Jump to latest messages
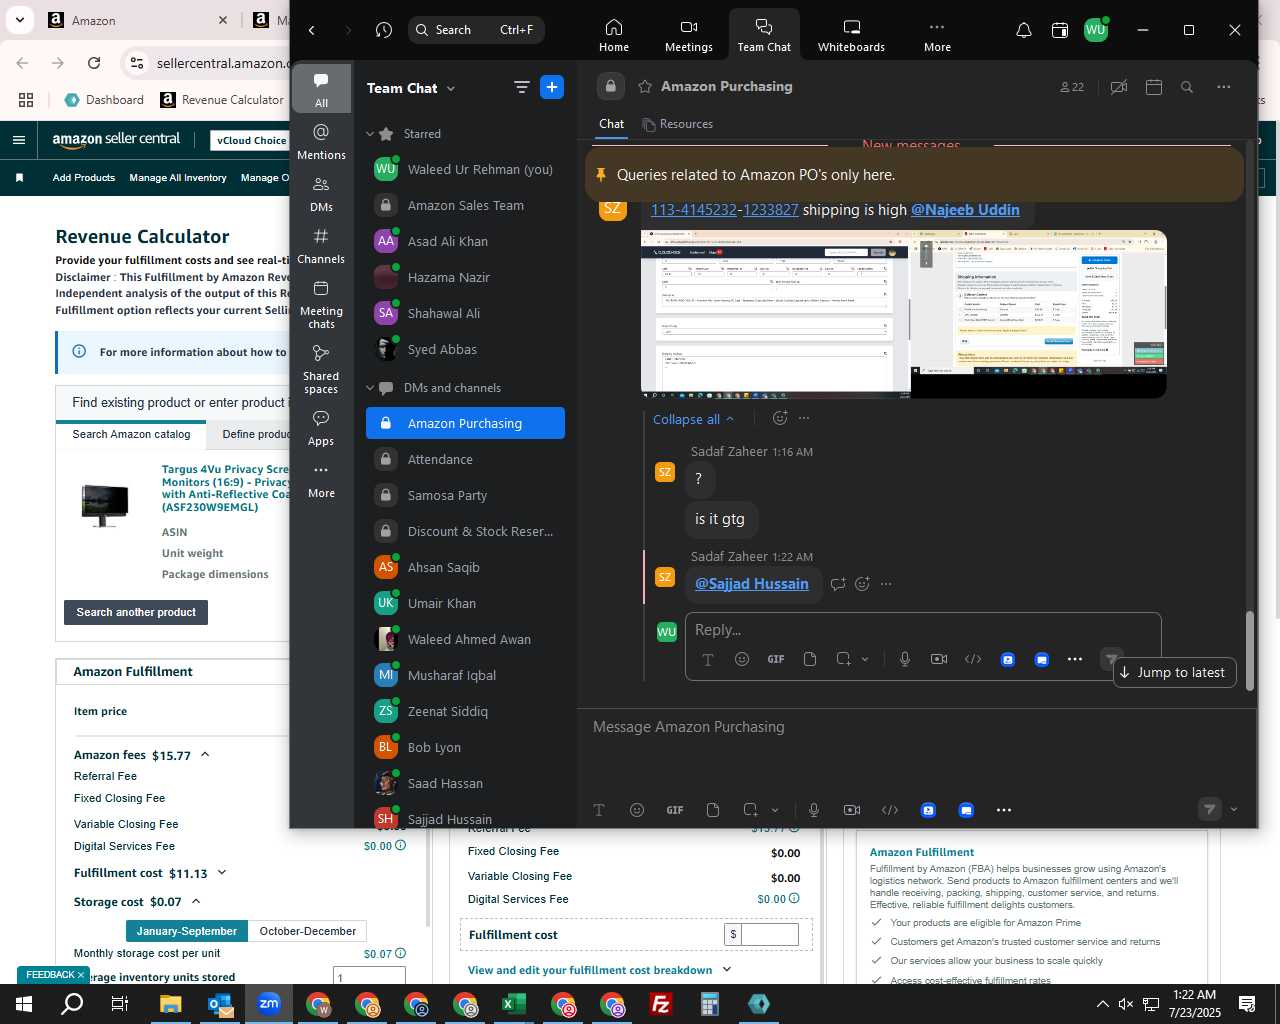1280x1024 pixels. point(1174,672)
